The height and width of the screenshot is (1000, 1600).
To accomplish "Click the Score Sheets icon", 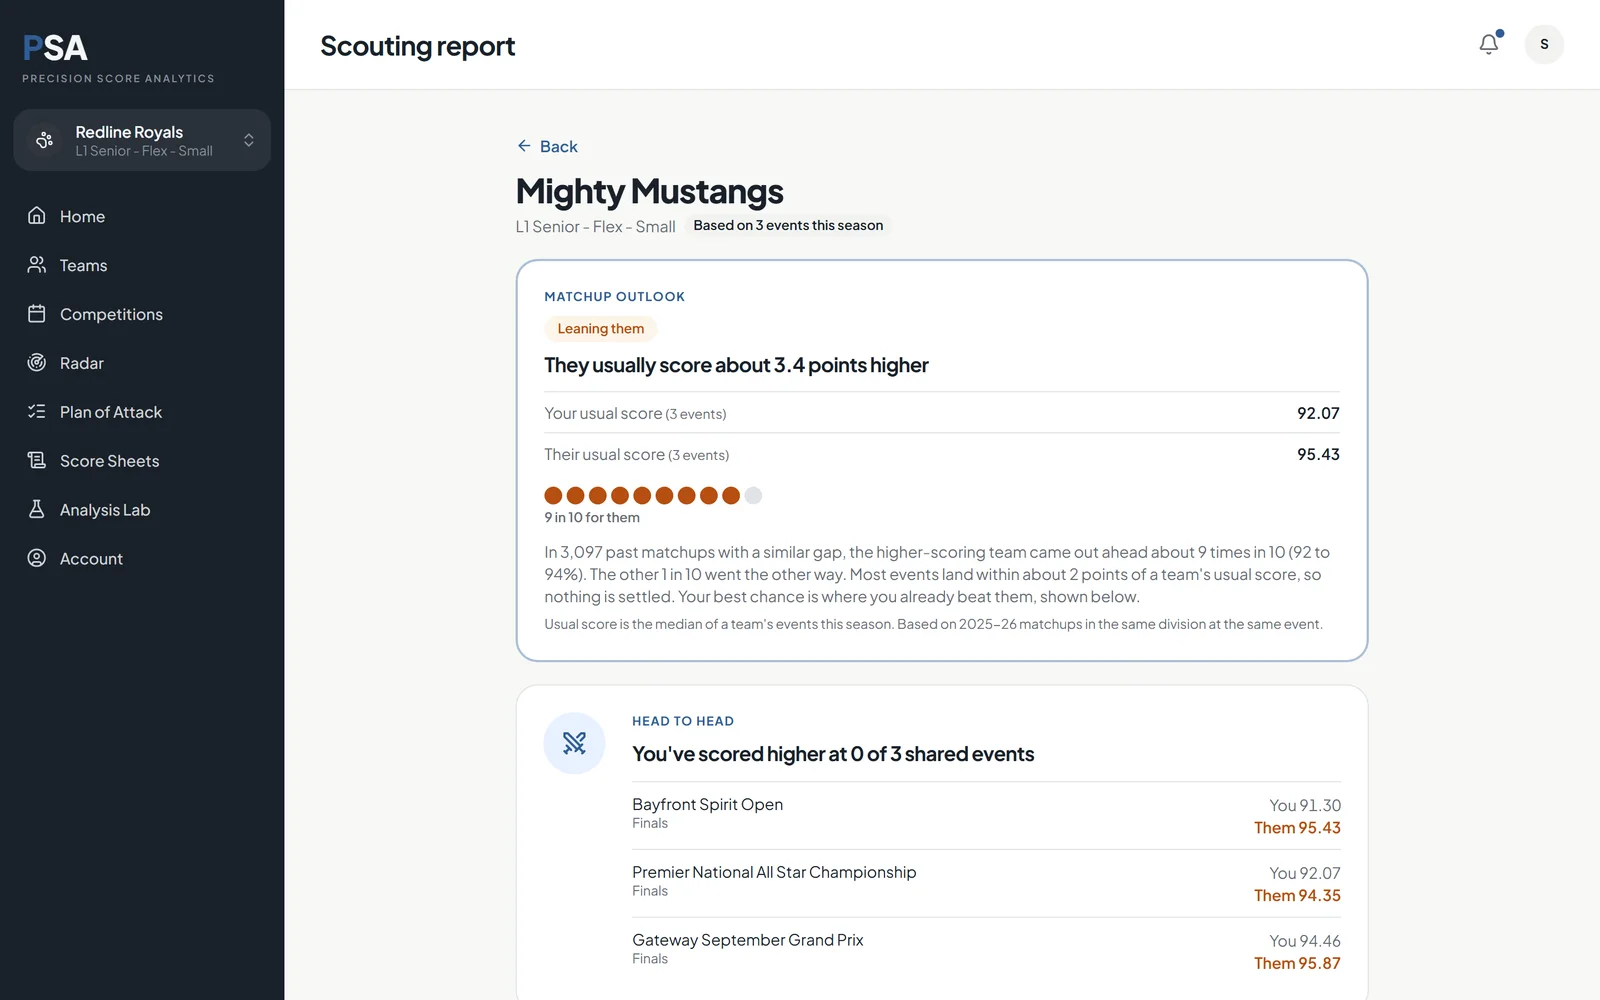I will click(37, 461).
